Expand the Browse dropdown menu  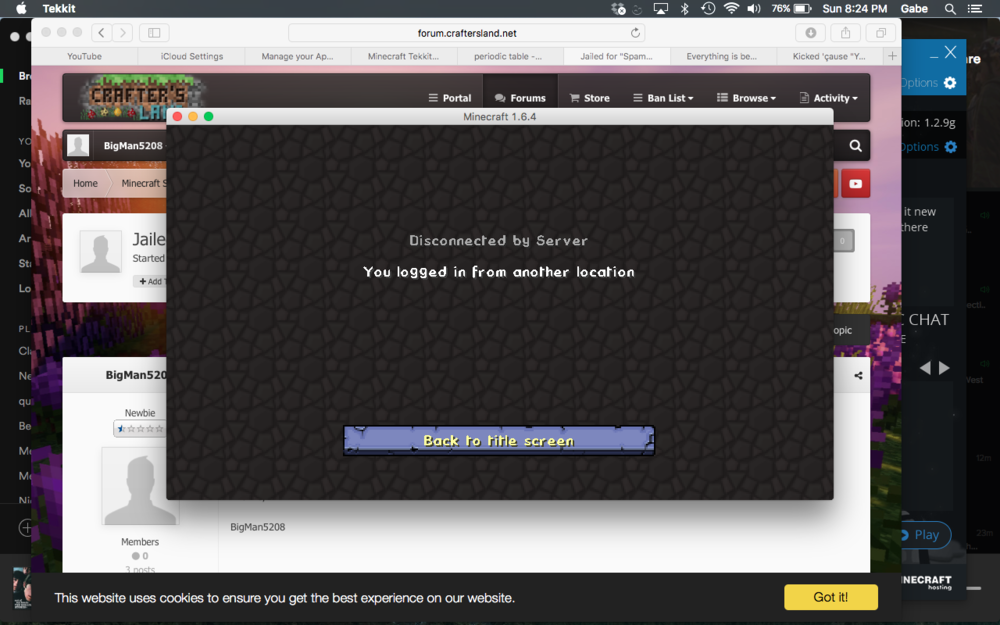(746, 98)
